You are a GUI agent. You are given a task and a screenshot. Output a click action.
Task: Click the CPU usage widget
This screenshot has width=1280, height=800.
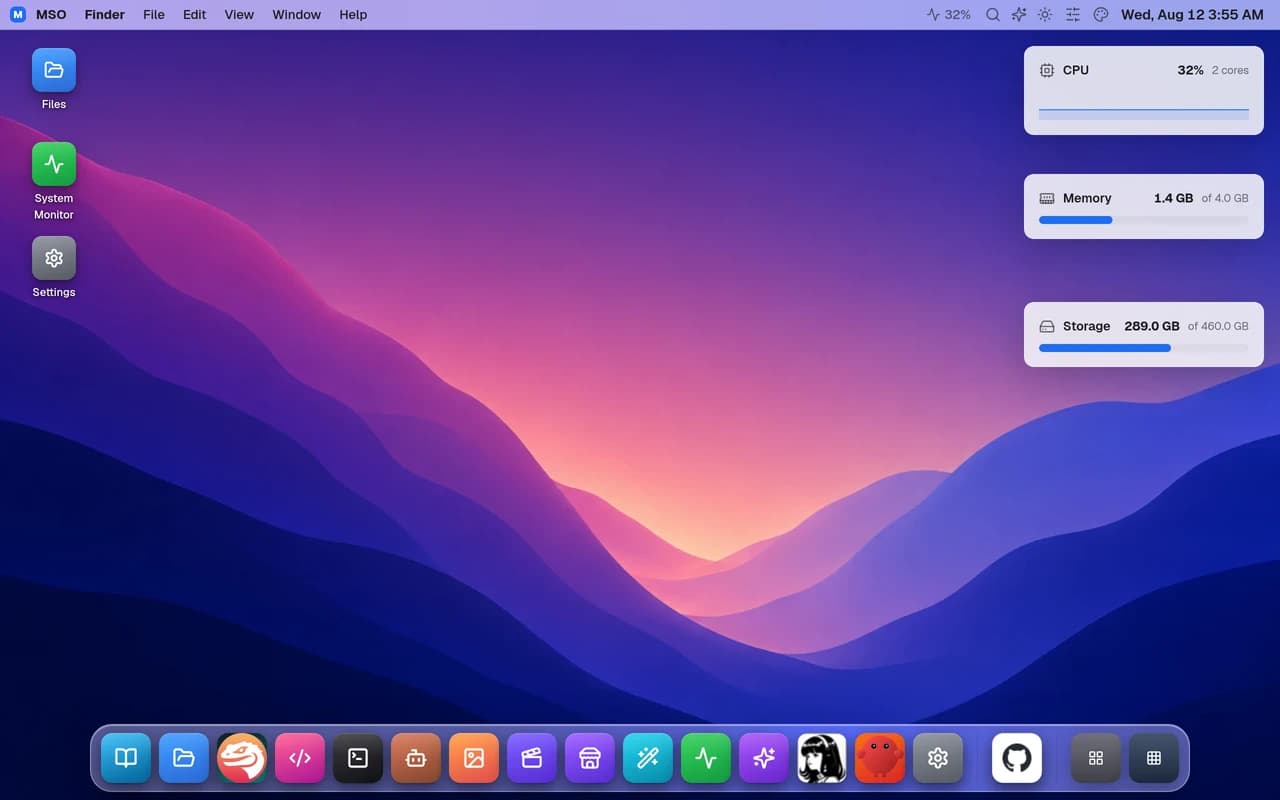point(1144,90)
